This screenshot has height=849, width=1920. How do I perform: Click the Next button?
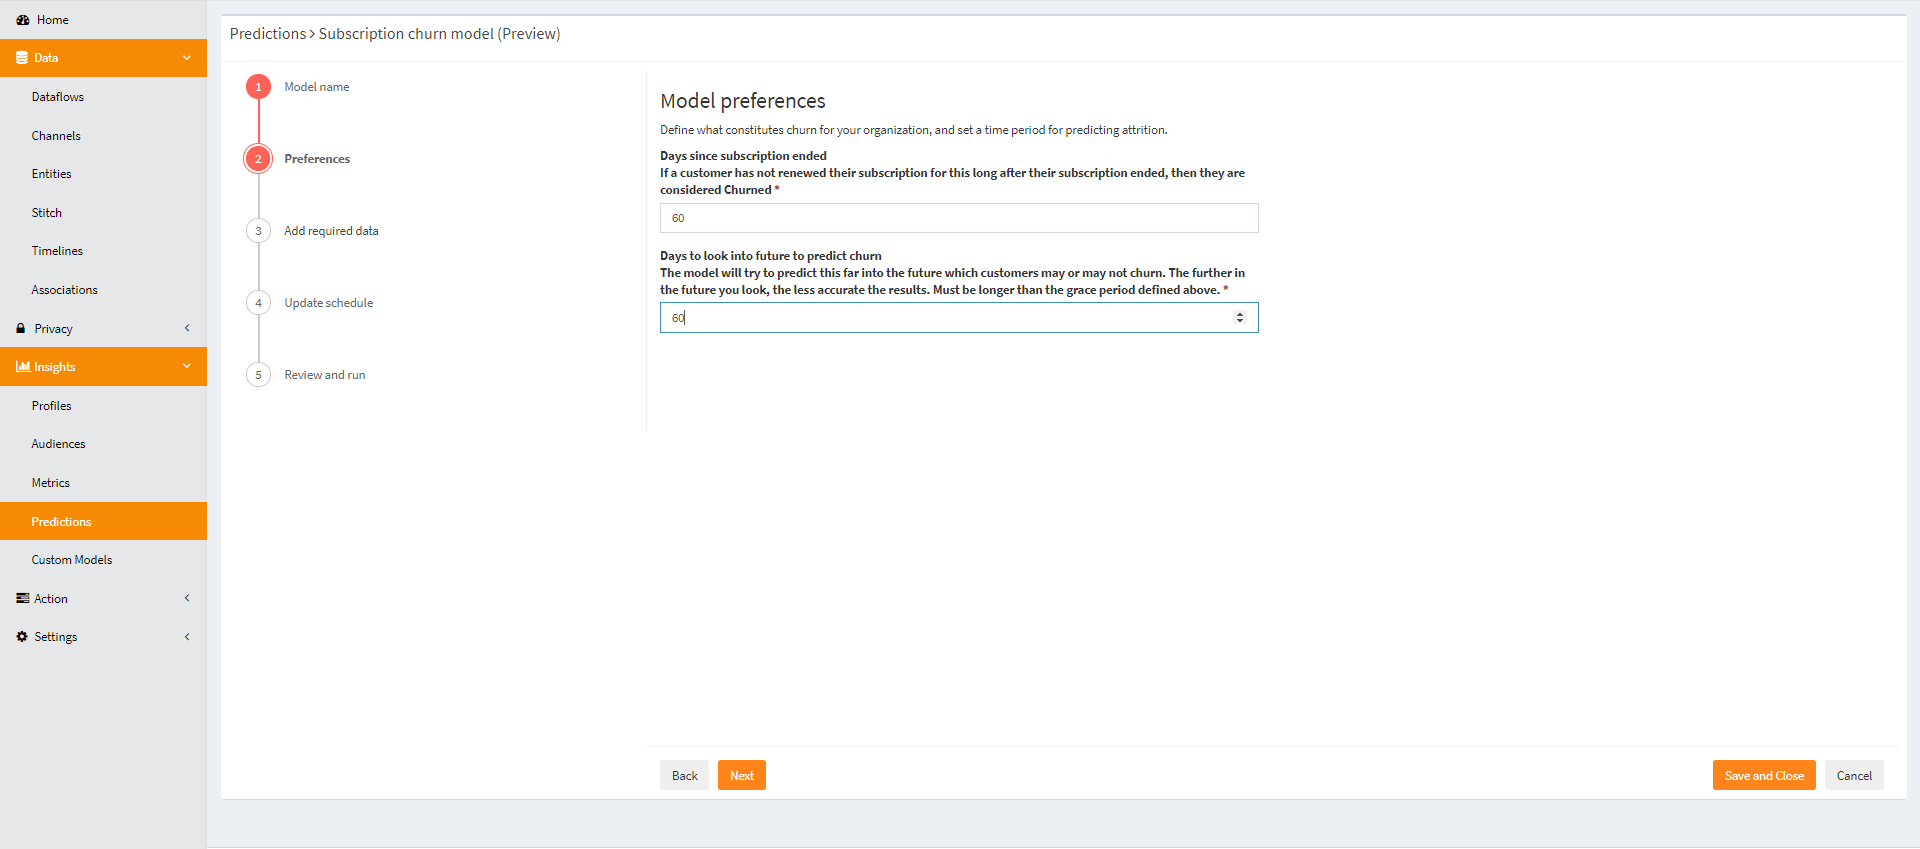742,776
